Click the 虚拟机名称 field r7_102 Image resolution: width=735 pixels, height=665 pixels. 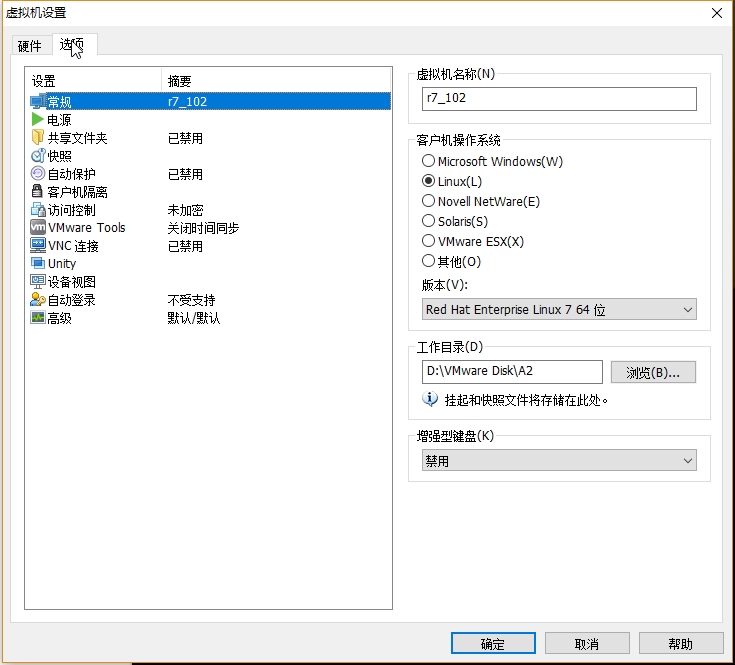click(x=559, y=98)
